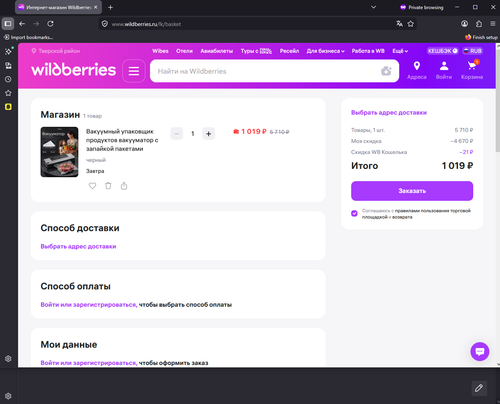The width and height of the screenshot is (500, 404).
Task: Open the sidebar history clock icon
Action: pos(8,79)
